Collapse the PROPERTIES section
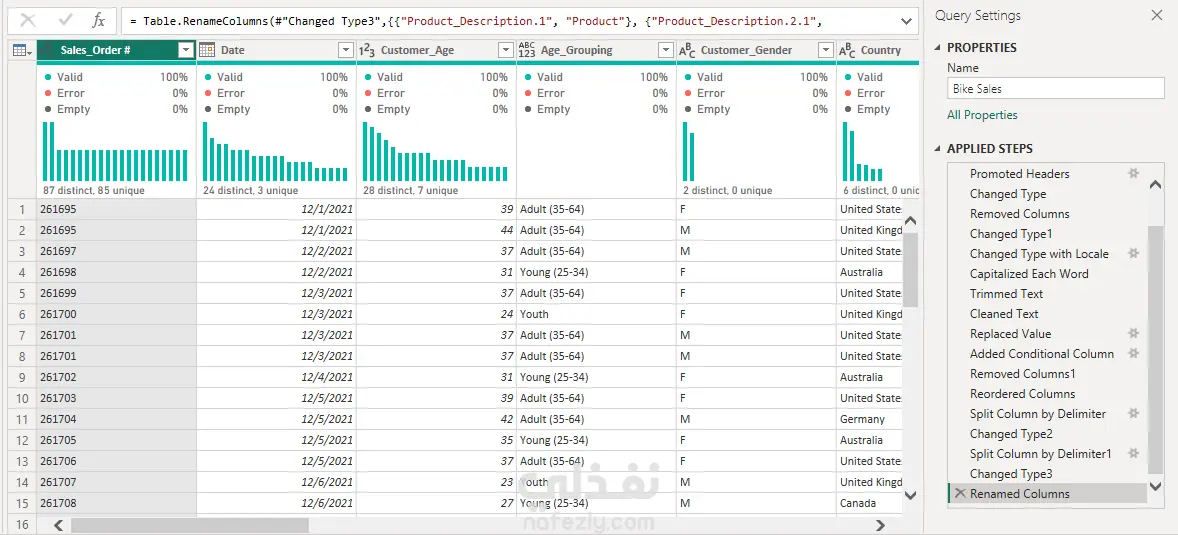 click(938, 47)
